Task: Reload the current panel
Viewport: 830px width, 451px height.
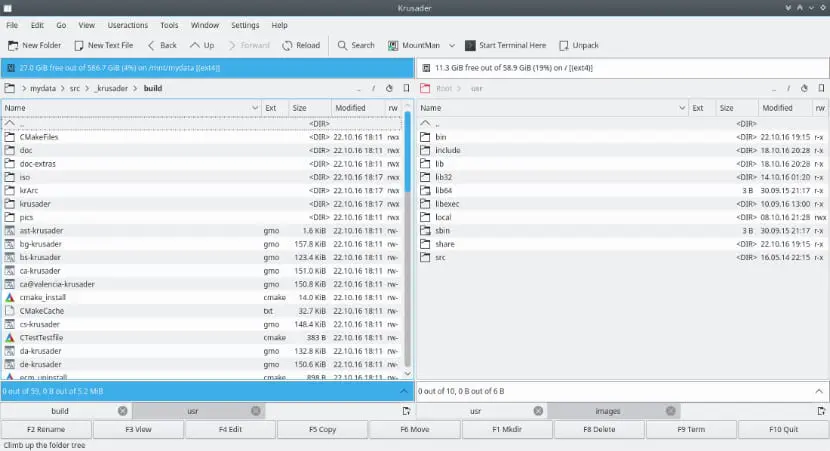Action: click(x=301, y=46)
